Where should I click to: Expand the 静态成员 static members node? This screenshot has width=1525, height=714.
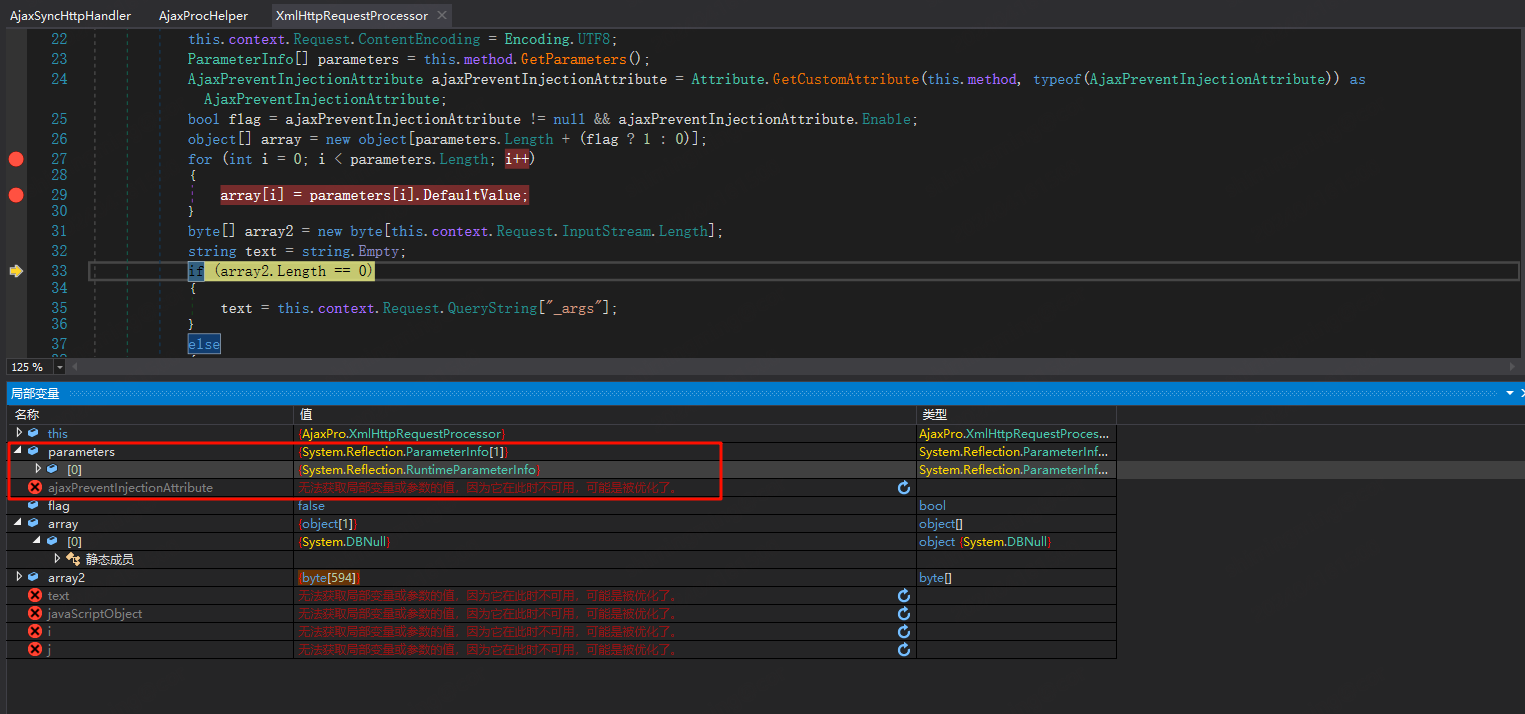coord(57,559)
